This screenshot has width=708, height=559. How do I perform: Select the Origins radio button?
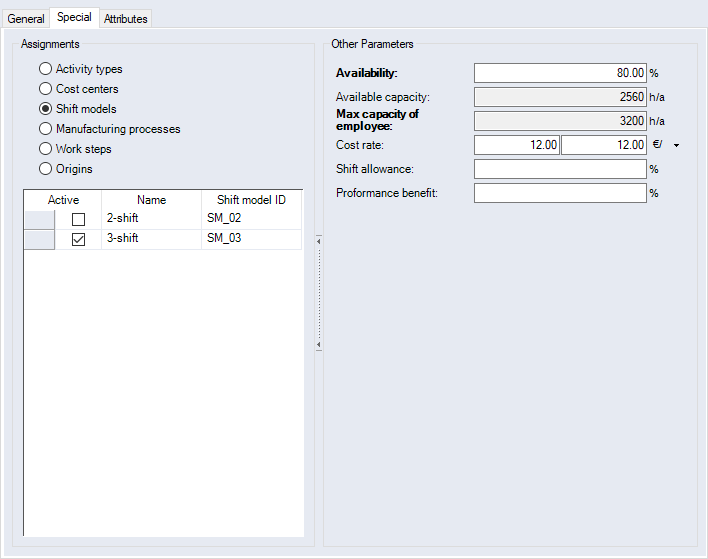(x=45, y=169)
